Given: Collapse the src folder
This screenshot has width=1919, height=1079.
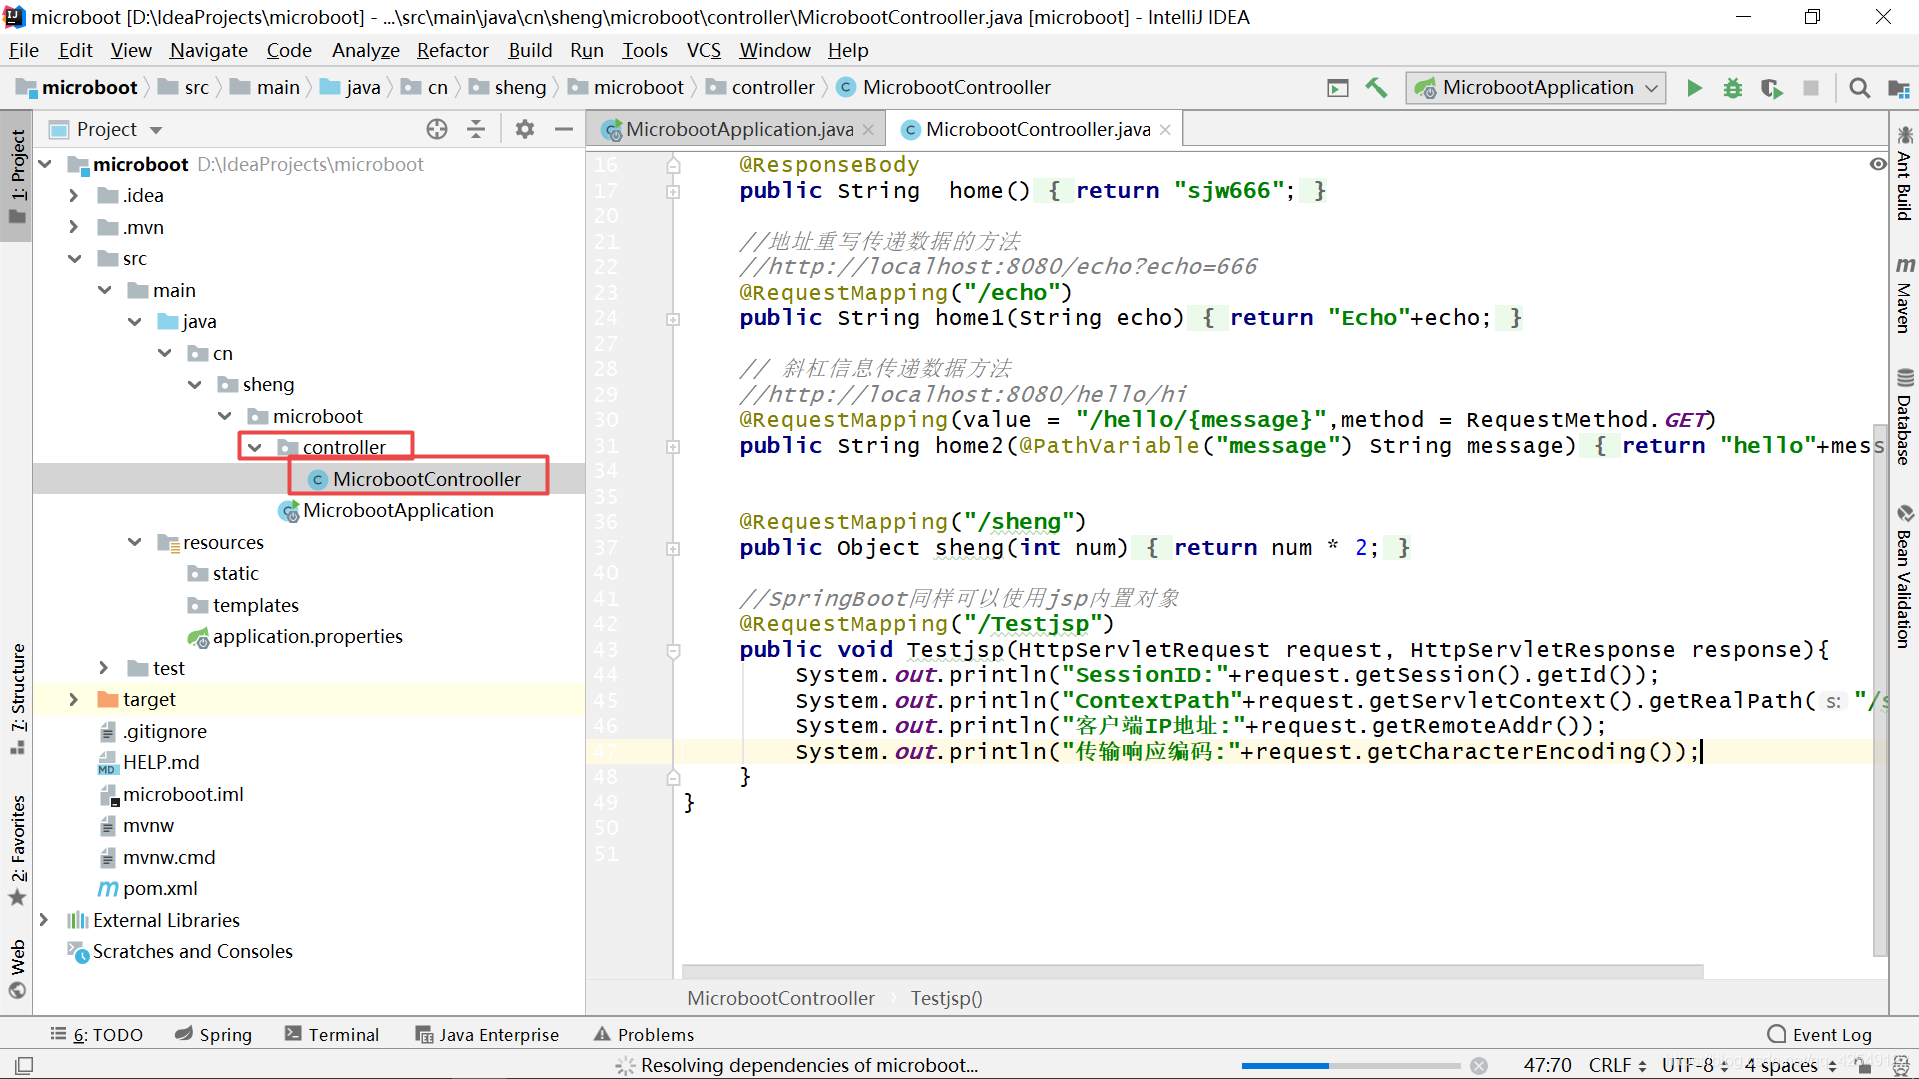Looking at the screenshot, I should click(74, 259).
